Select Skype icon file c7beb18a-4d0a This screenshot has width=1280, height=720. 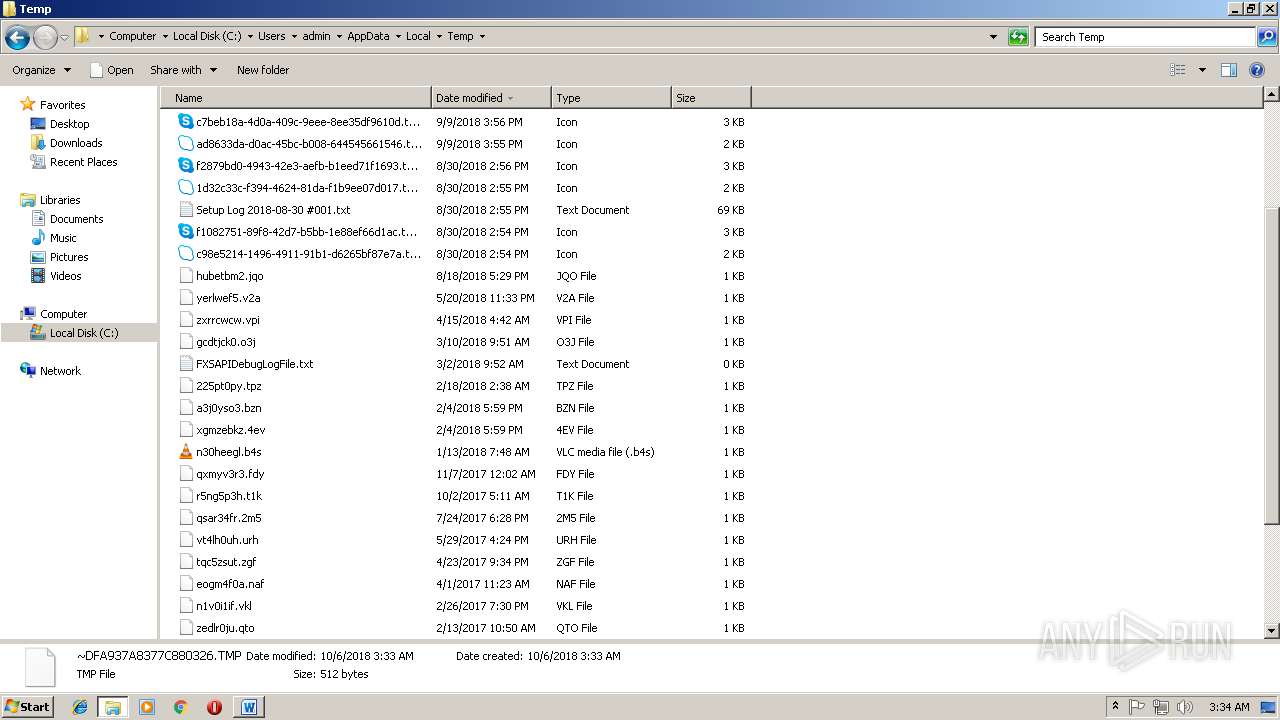186,121
